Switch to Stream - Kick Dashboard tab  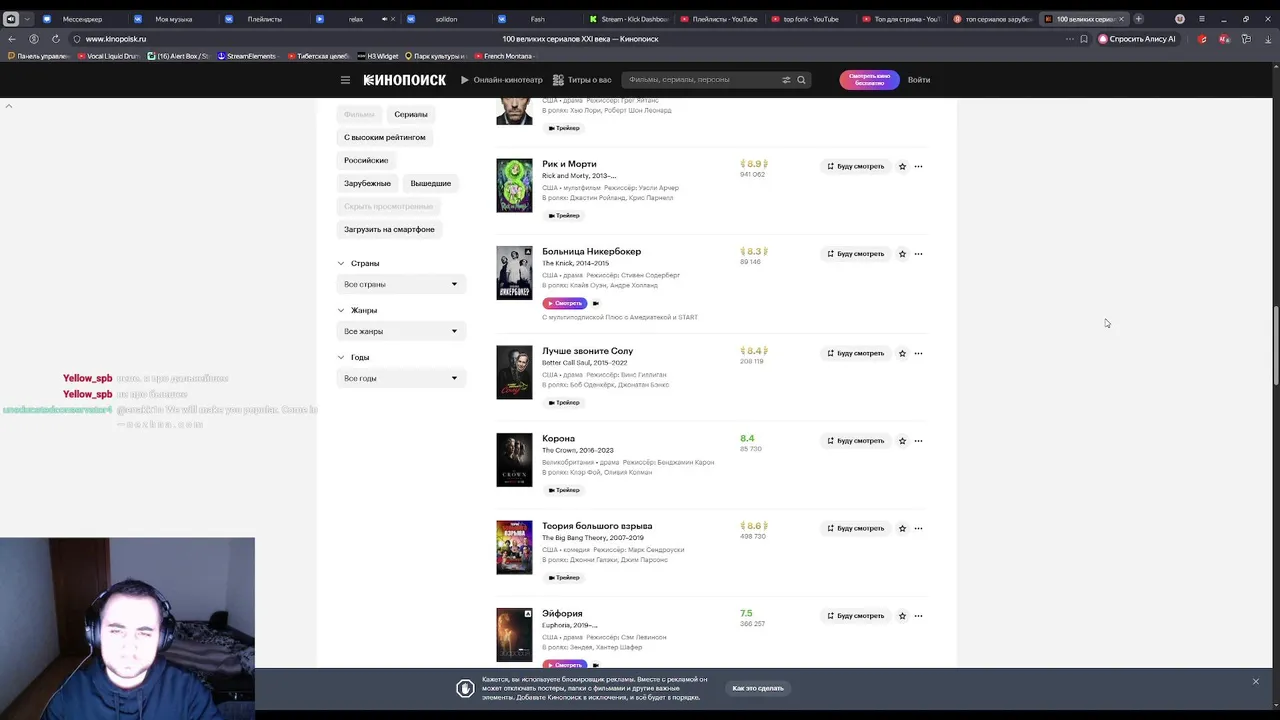(628, 19)
